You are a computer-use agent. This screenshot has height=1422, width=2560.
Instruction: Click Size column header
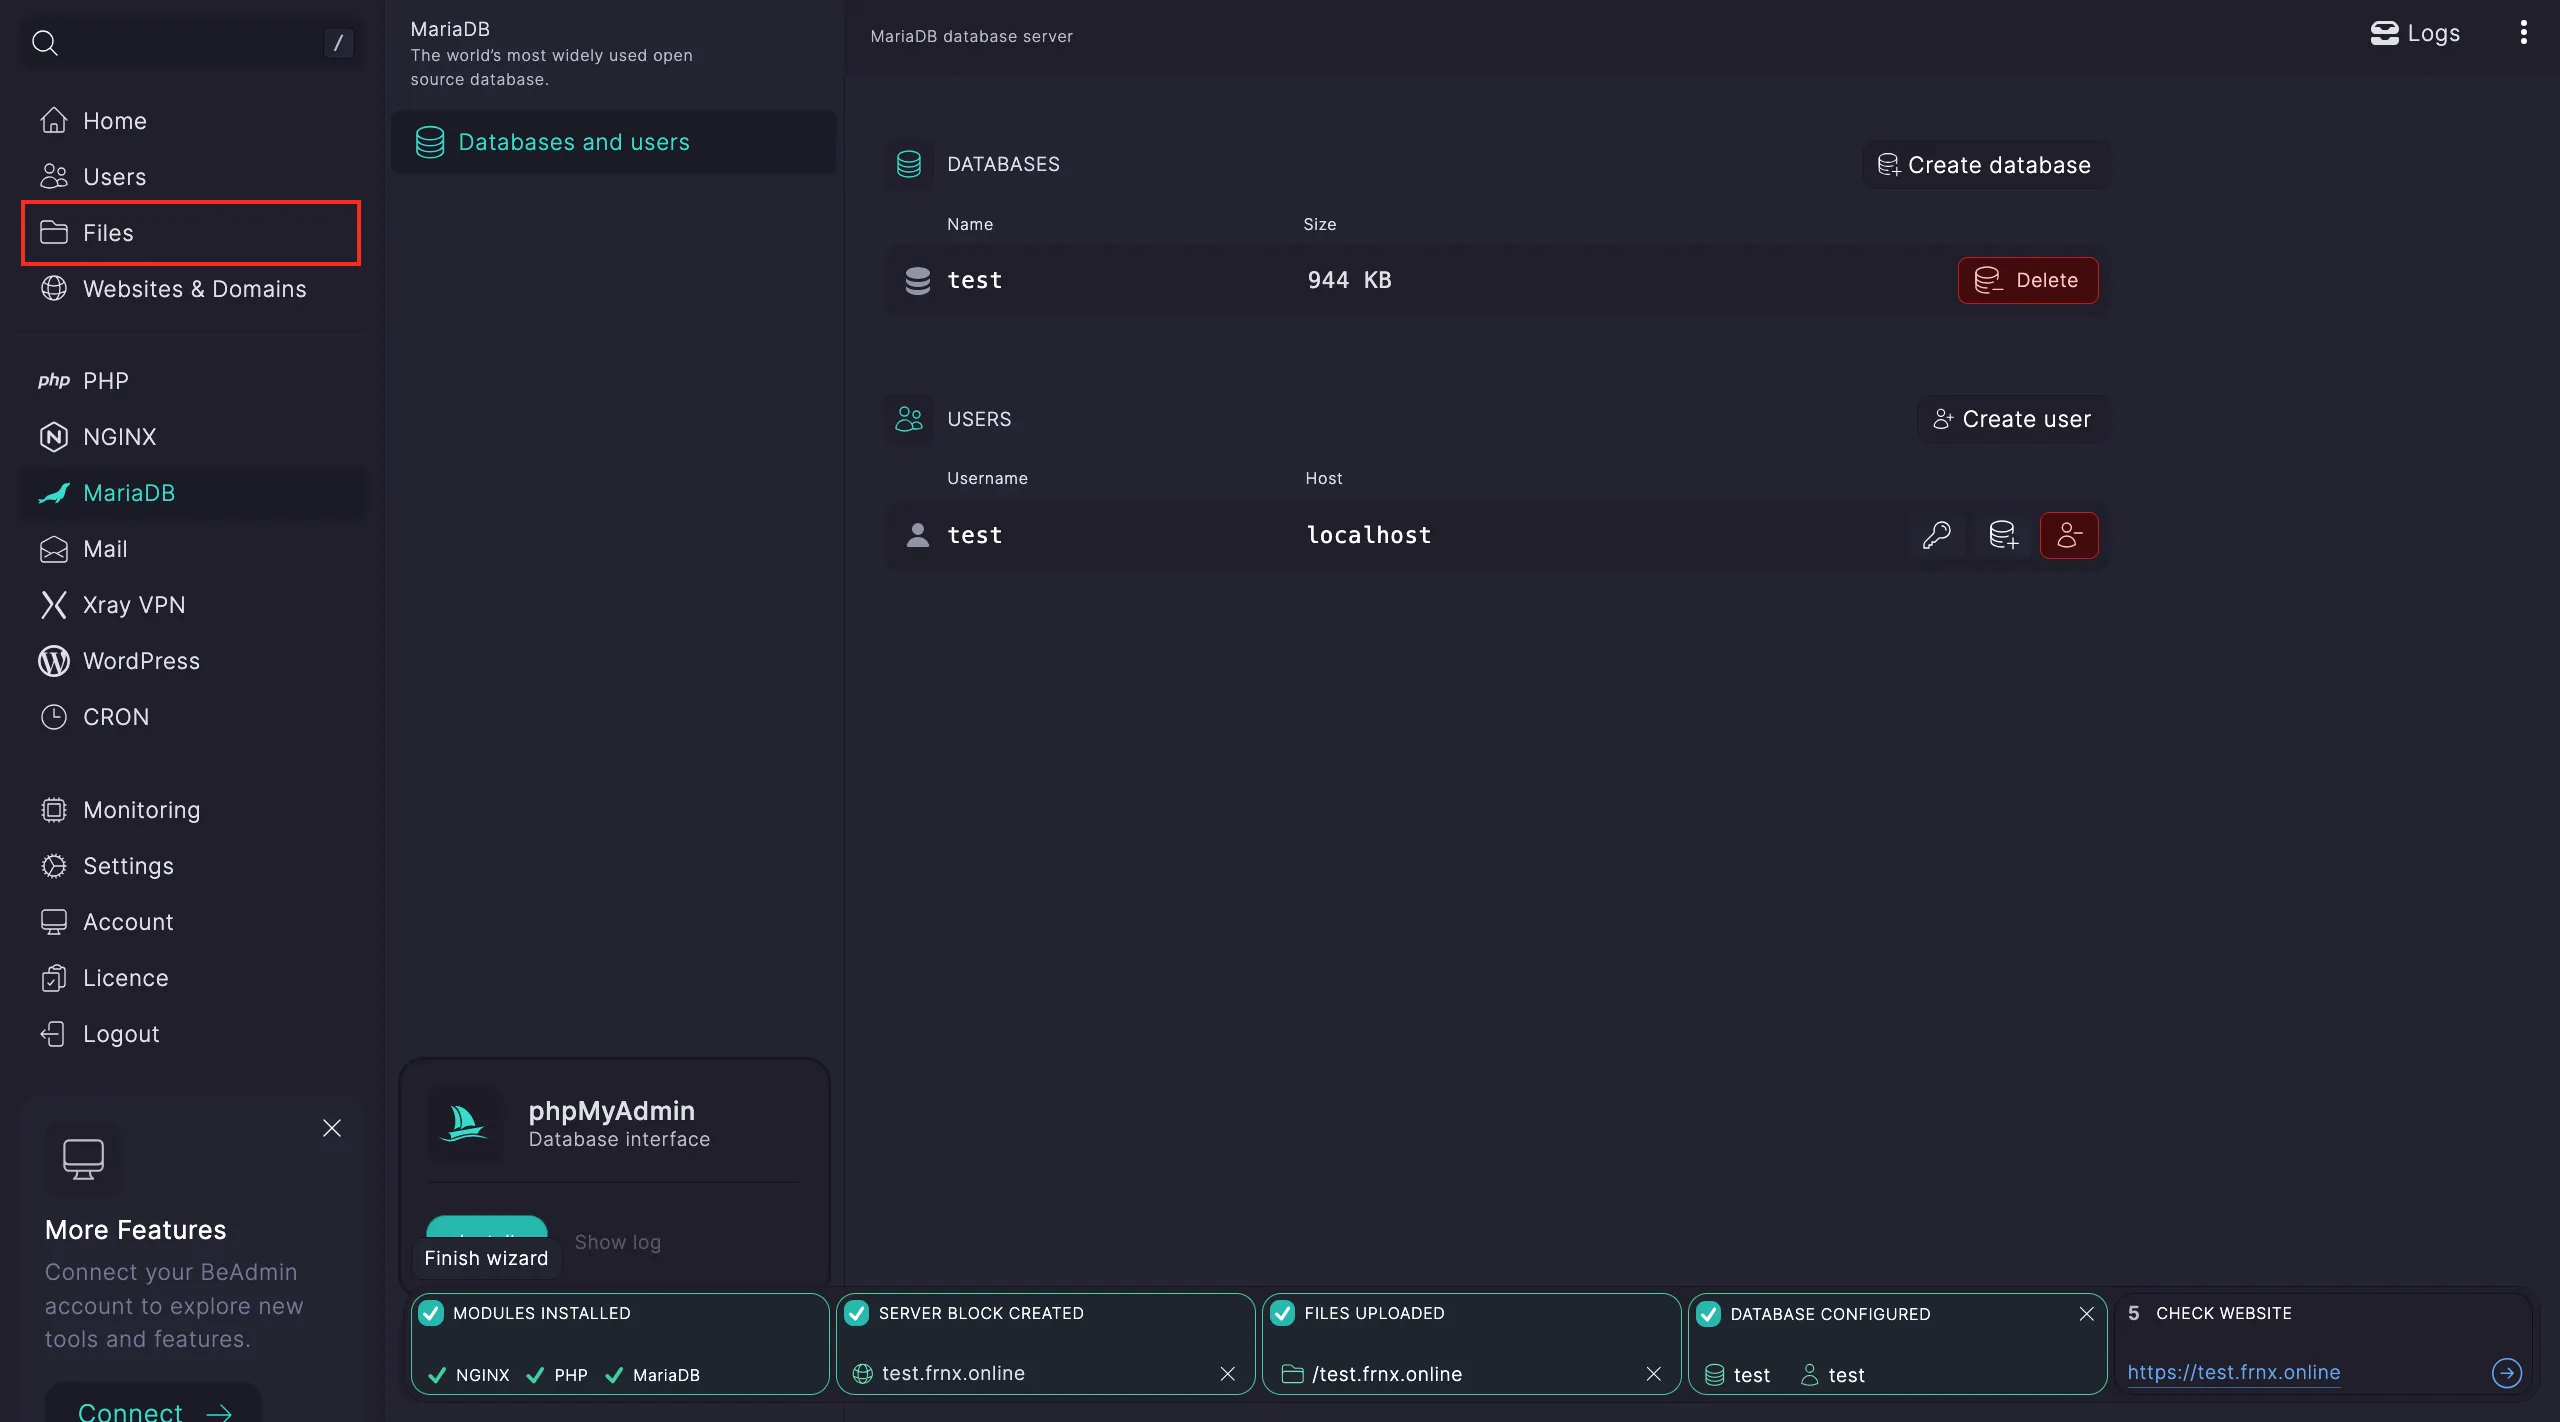click(x=1320, y=224)
